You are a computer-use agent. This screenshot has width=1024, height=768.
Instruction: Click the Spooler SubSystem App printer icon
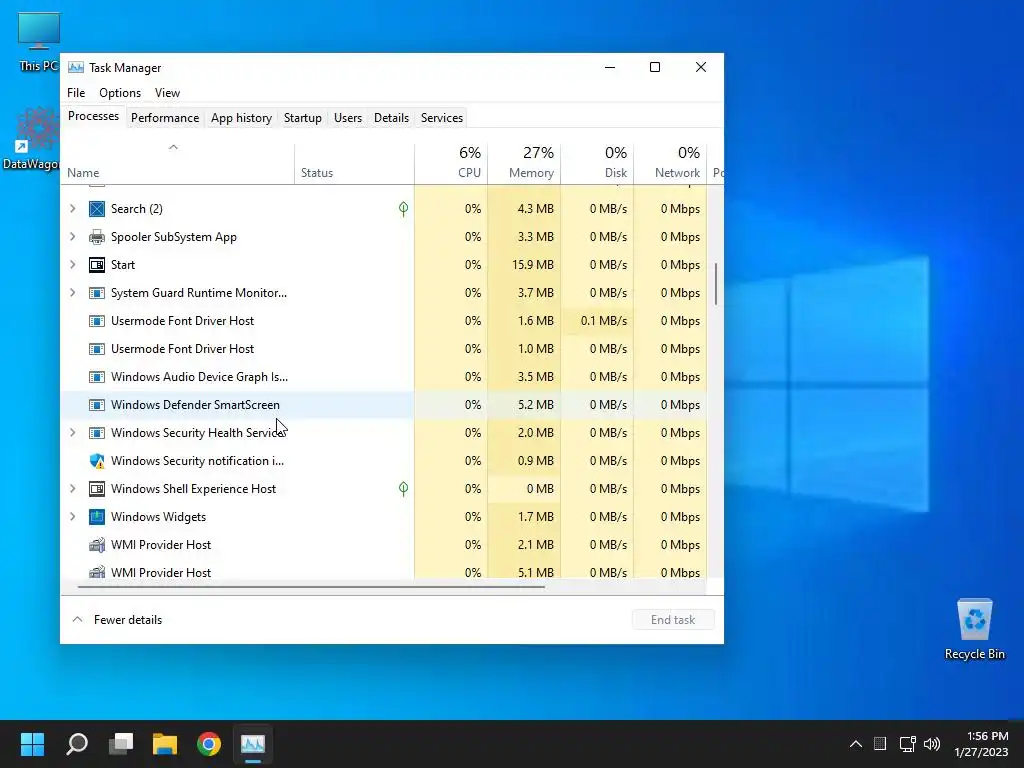pyautogui.click(x=97, y=237)
